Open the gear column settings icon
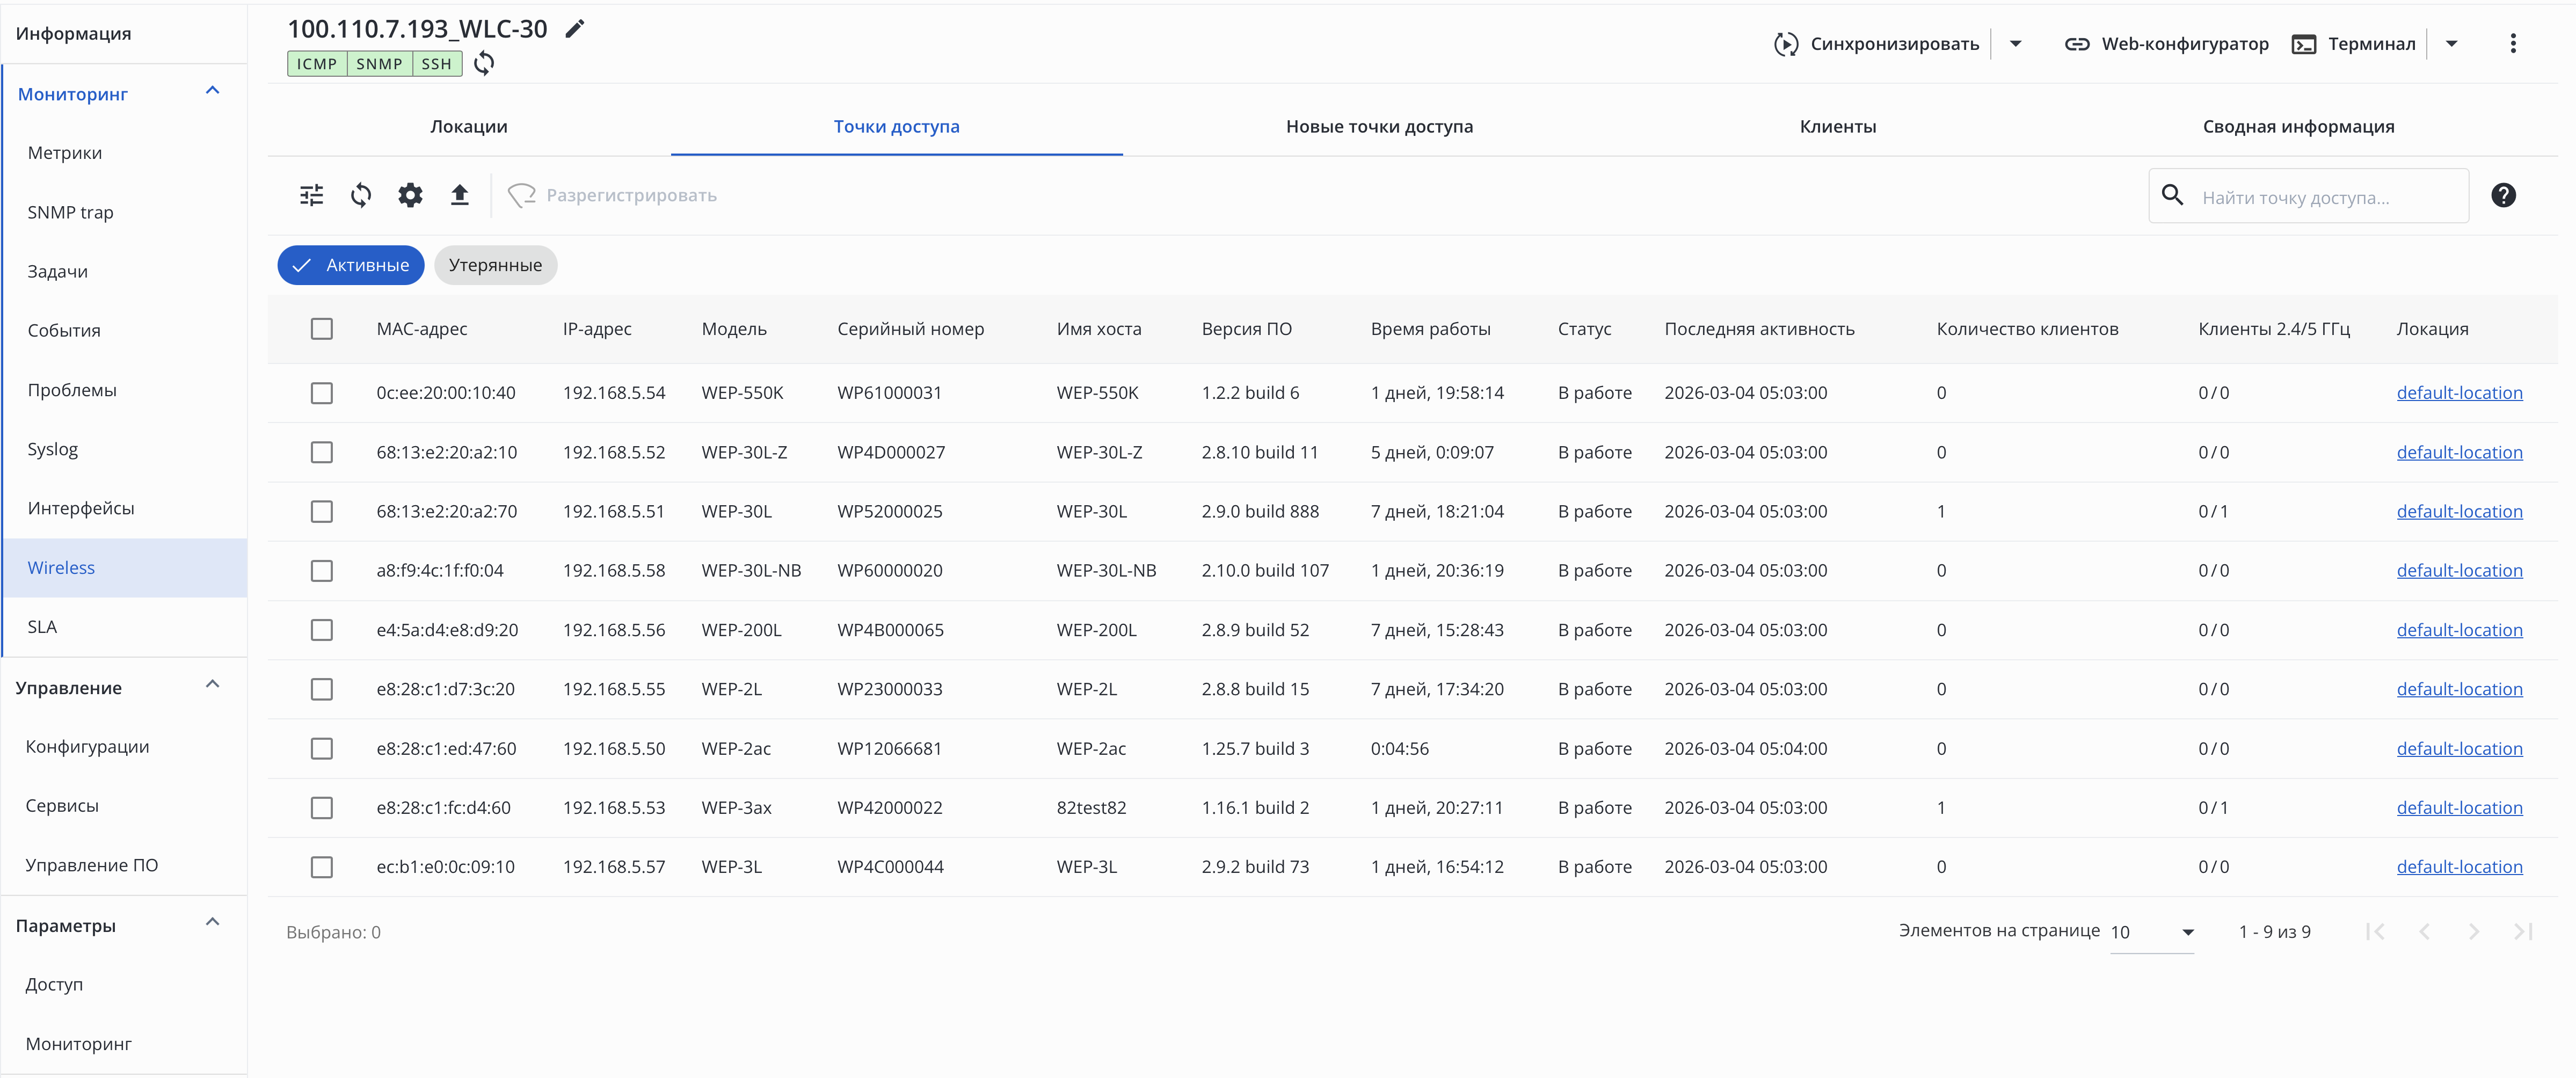2576x1078 pixels. (410, 195)
